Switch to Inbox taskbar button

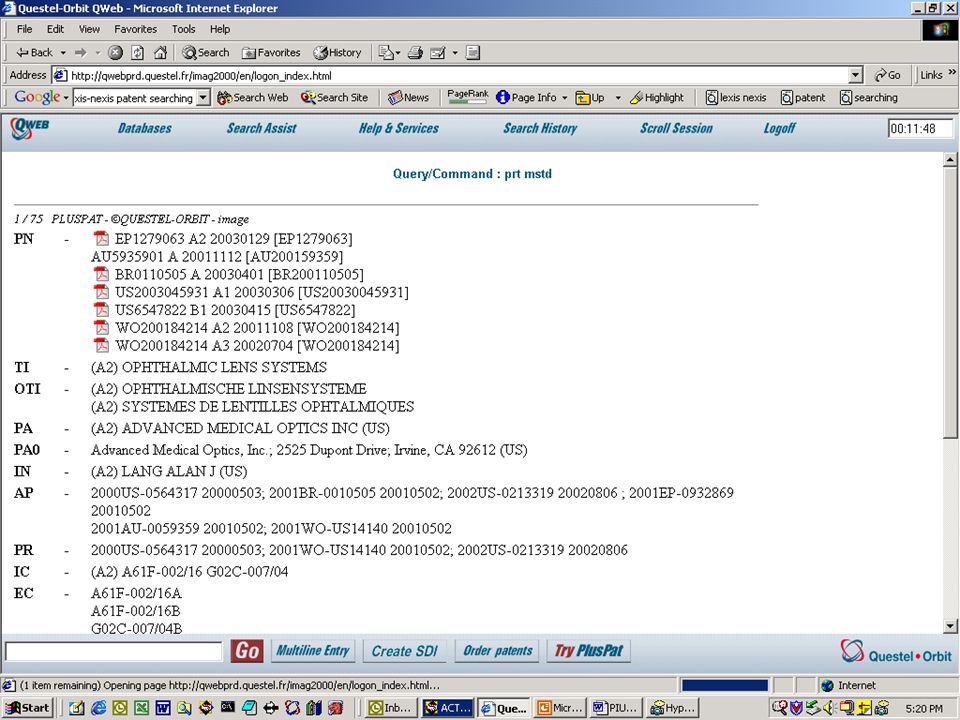pyautogui.click(x=391, y=708)
